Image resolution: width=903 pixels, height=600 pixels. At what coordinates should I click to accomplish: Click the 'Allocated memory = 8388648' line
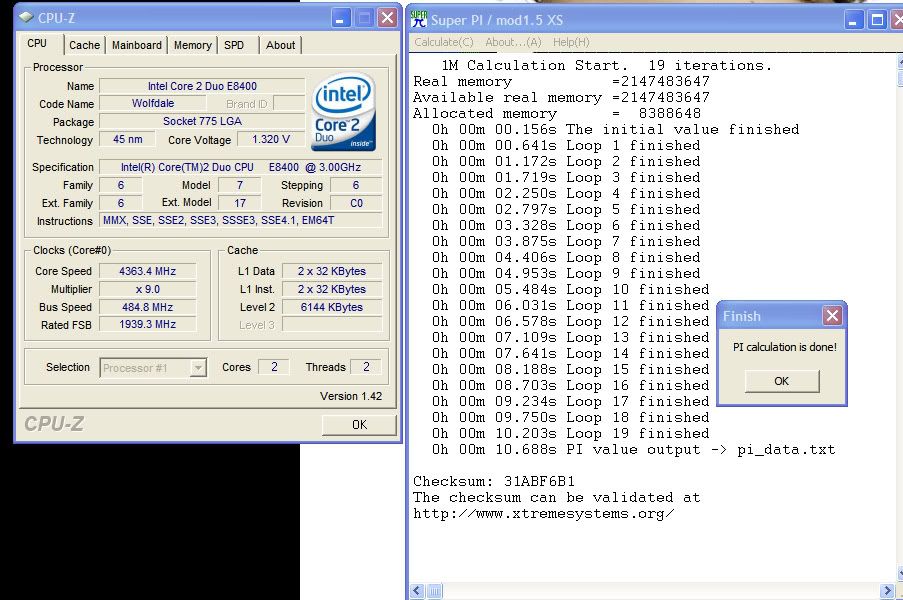(557, 113)
